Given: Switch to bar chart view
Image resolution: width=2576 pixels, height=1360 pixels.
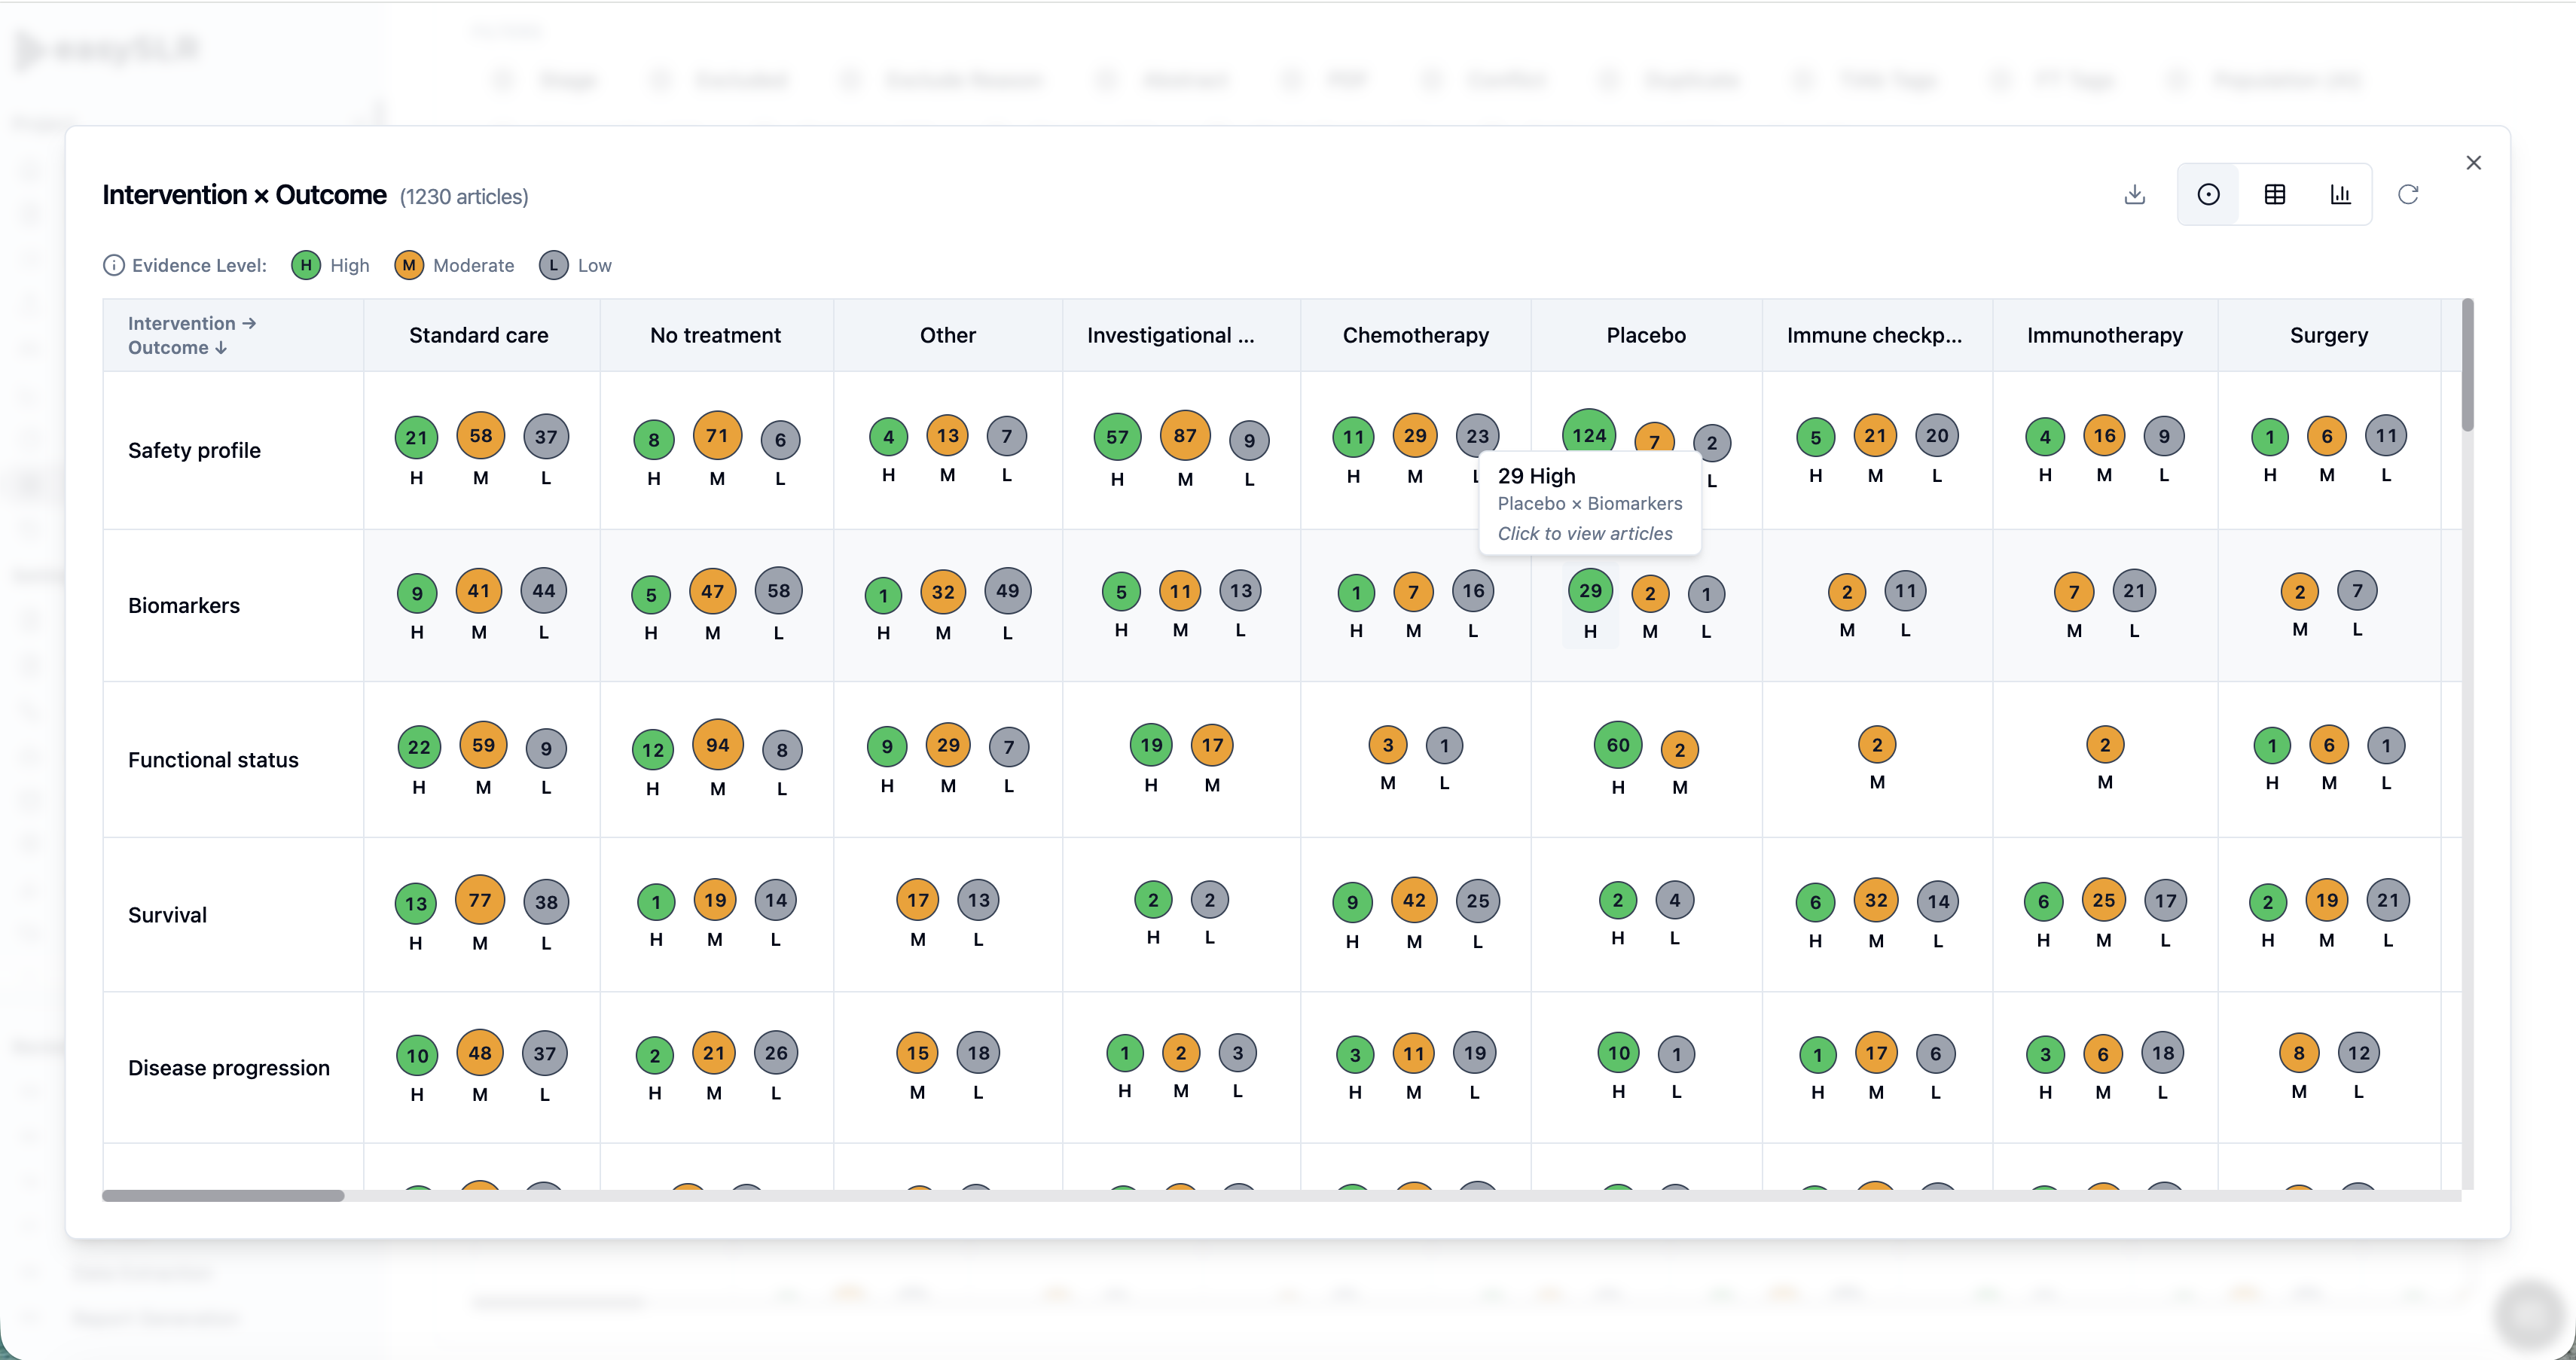Looking at the screenshot, I should click(x=2340, y=194).
